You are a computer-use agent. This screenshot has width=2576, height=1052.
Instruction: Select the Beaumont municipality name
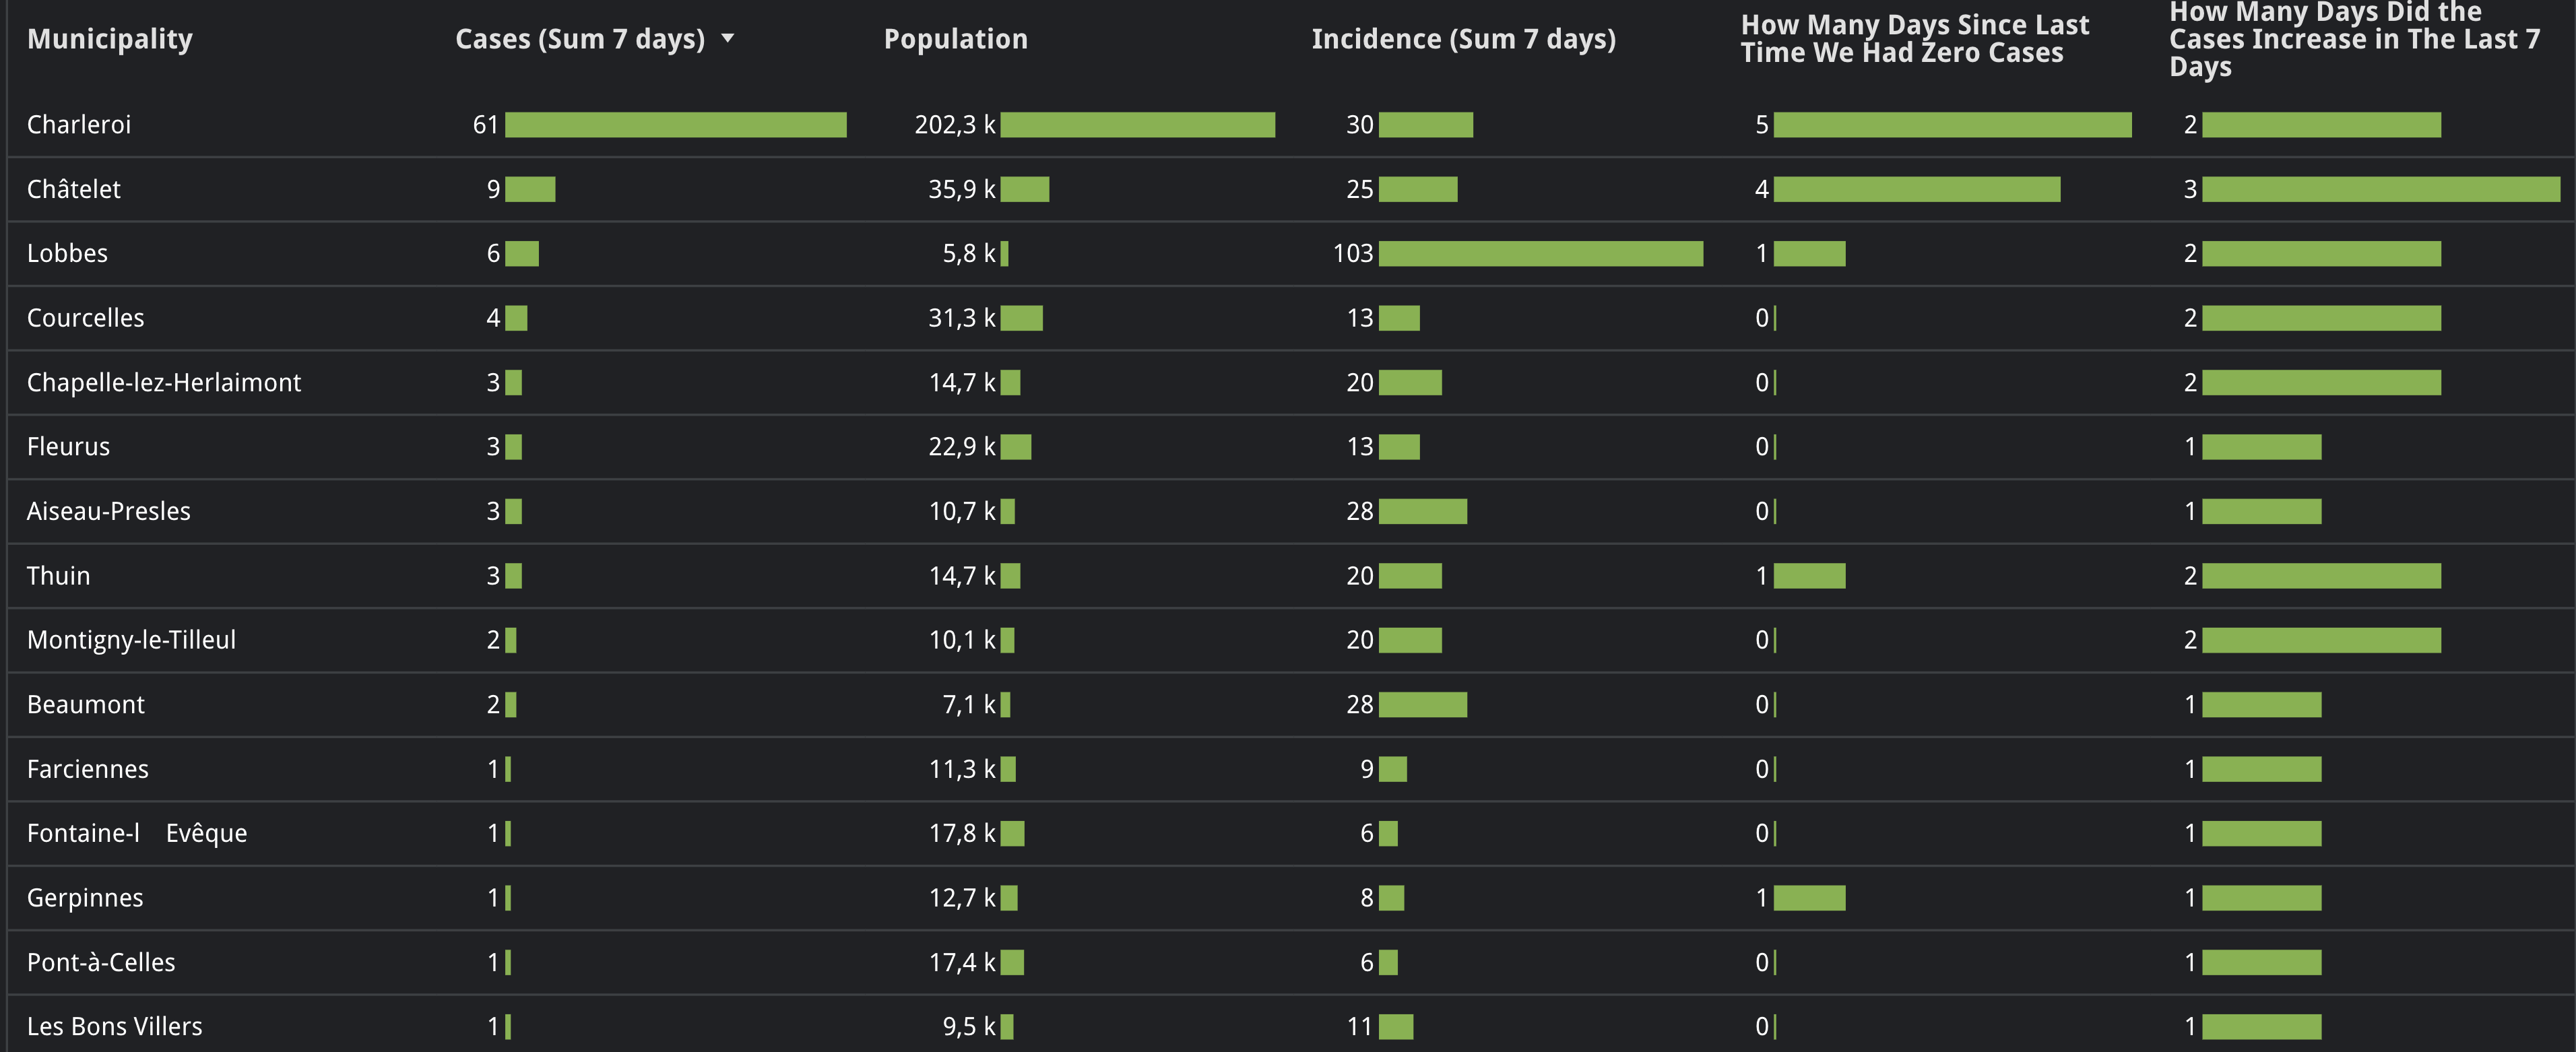click(x=86, y=704)
